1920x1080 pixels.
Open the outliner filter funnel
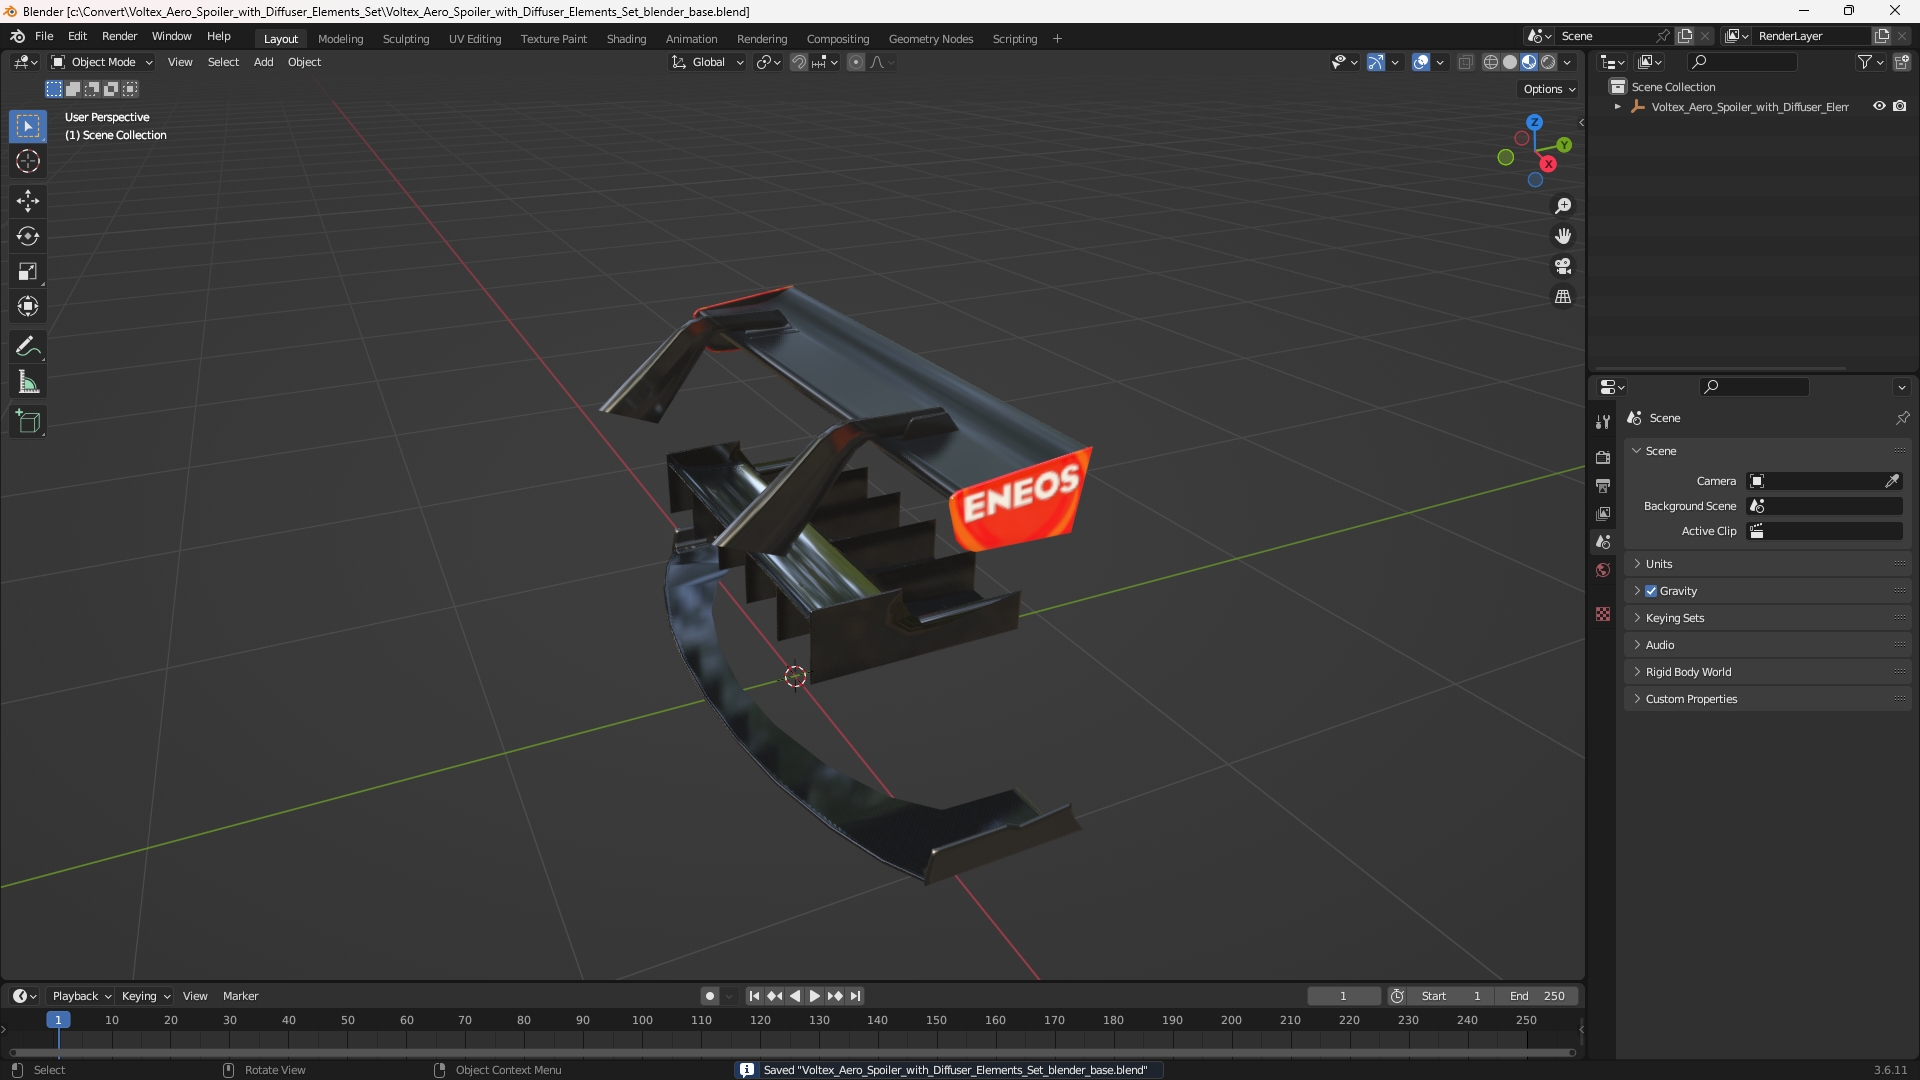[x=1870, y=62]
